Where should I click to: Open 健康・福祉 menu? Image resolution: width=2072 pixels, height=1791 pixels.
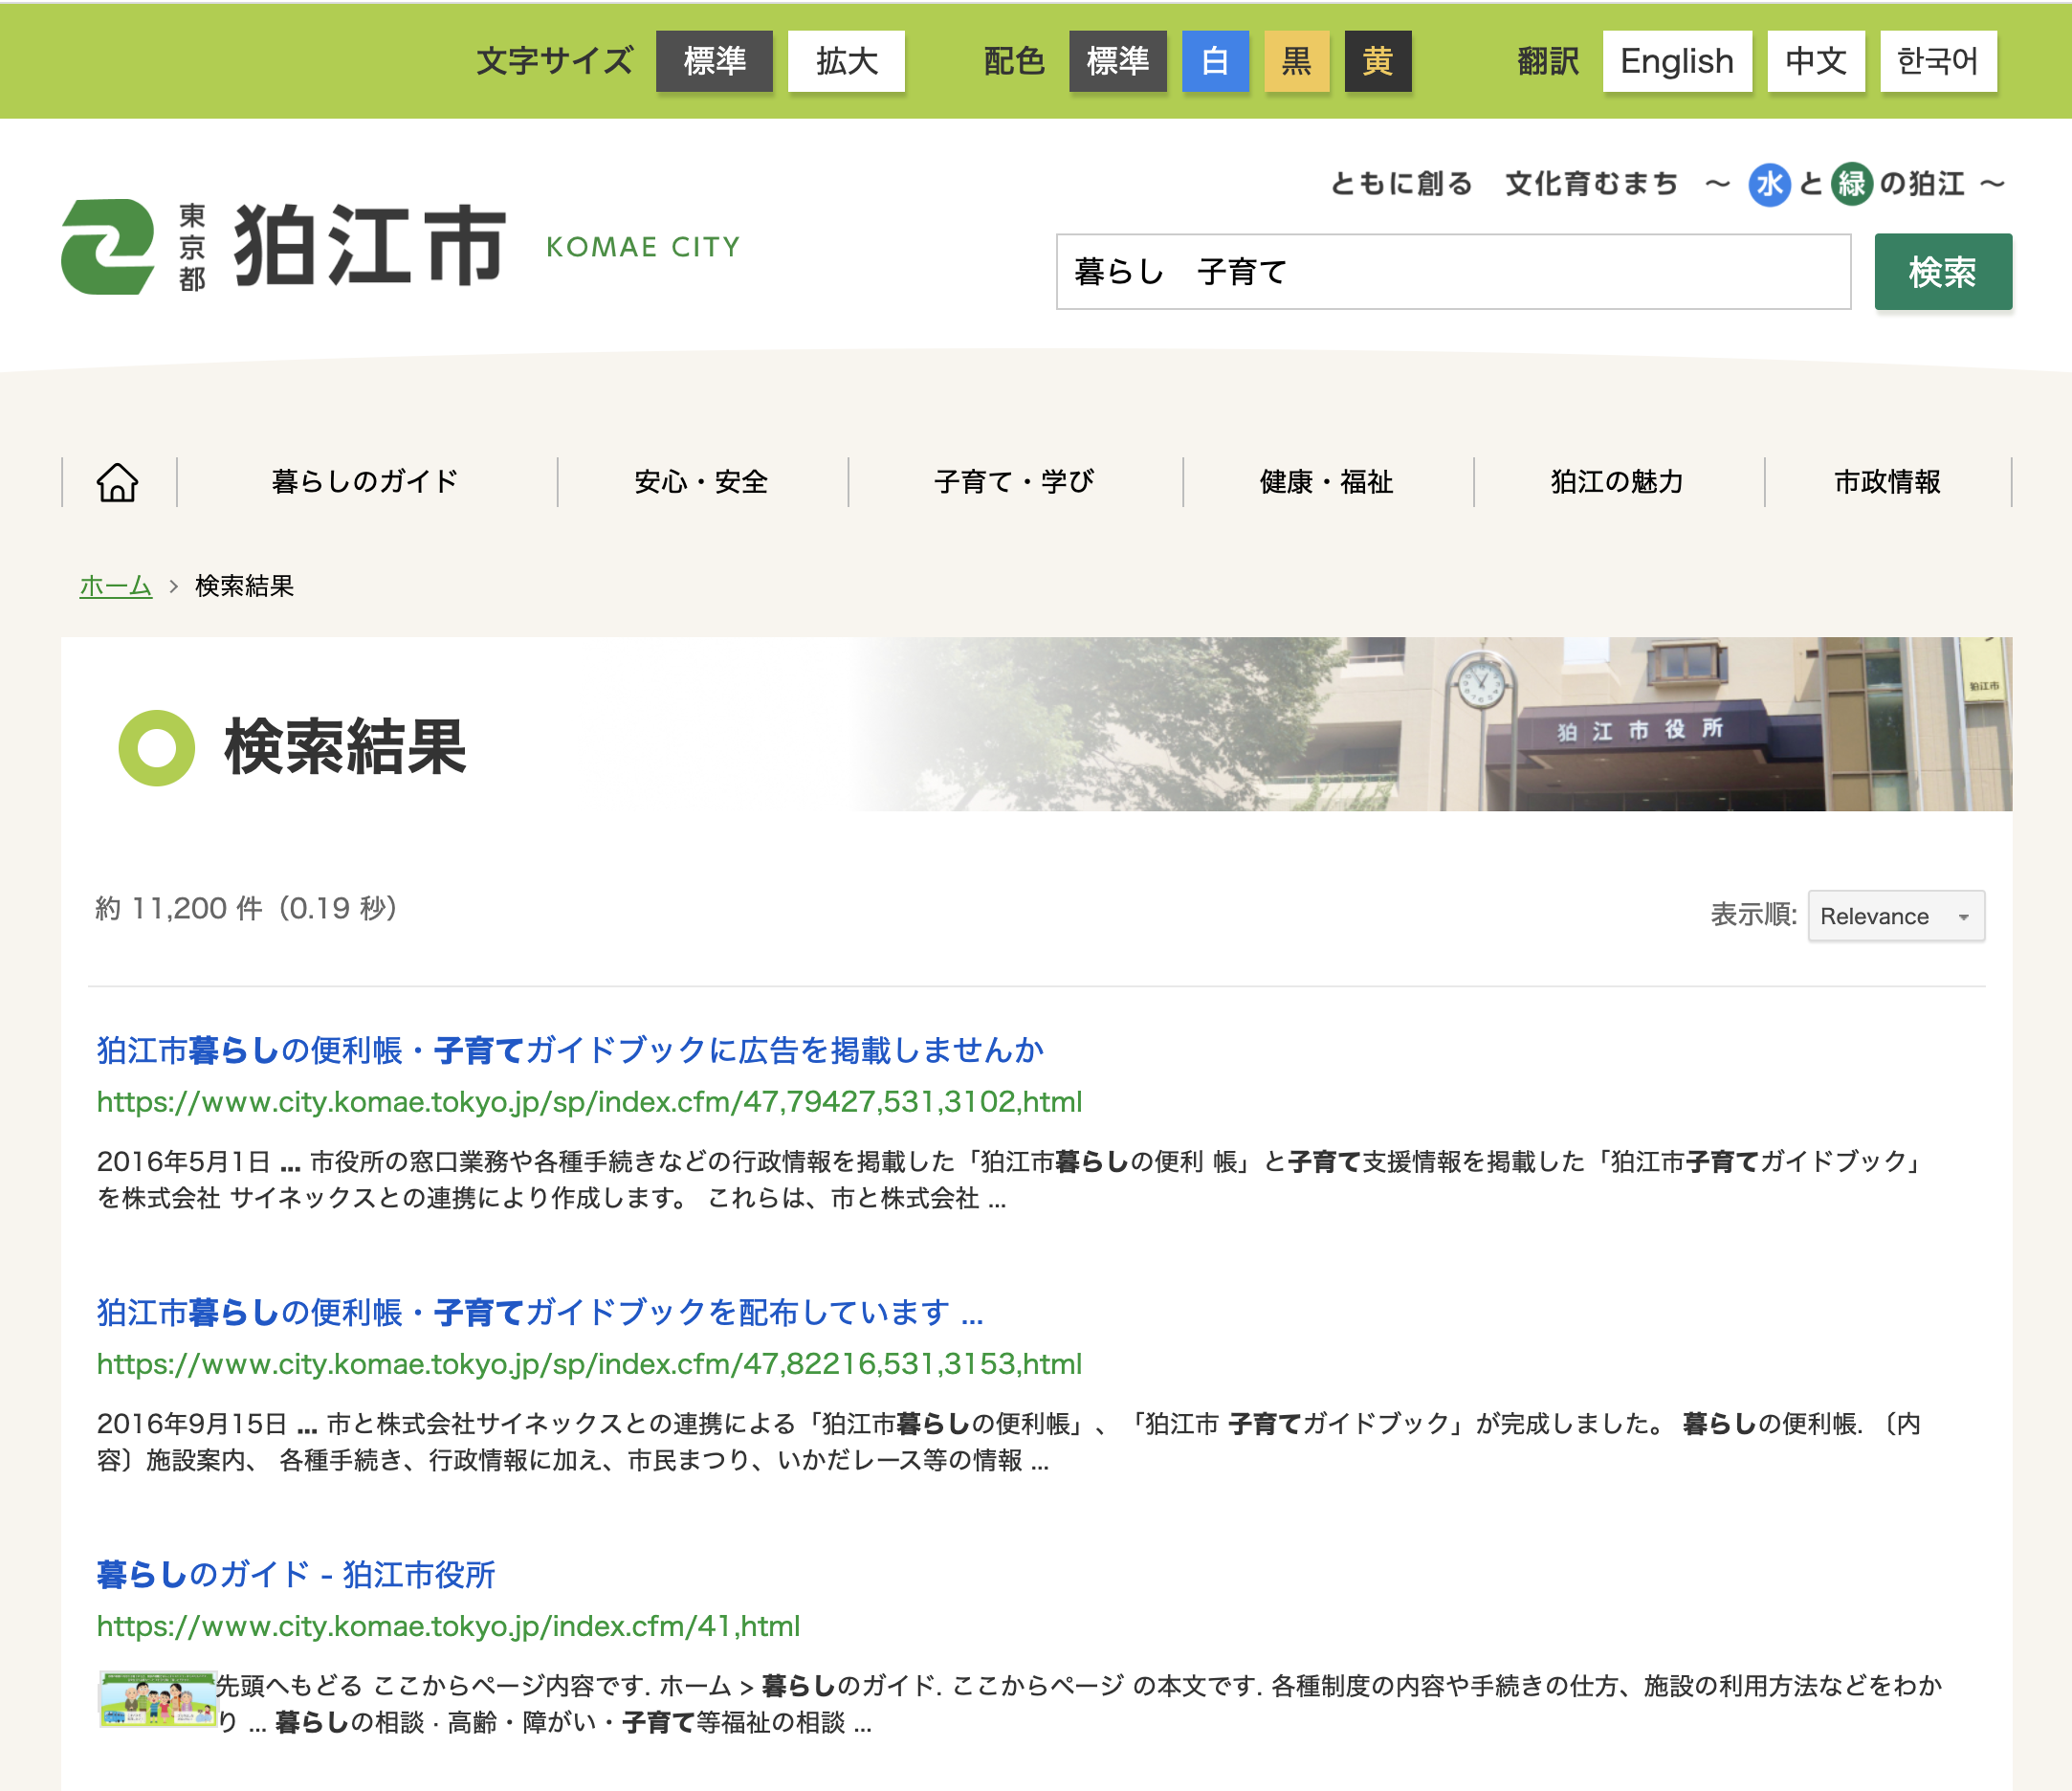(x=1327, y=482)
